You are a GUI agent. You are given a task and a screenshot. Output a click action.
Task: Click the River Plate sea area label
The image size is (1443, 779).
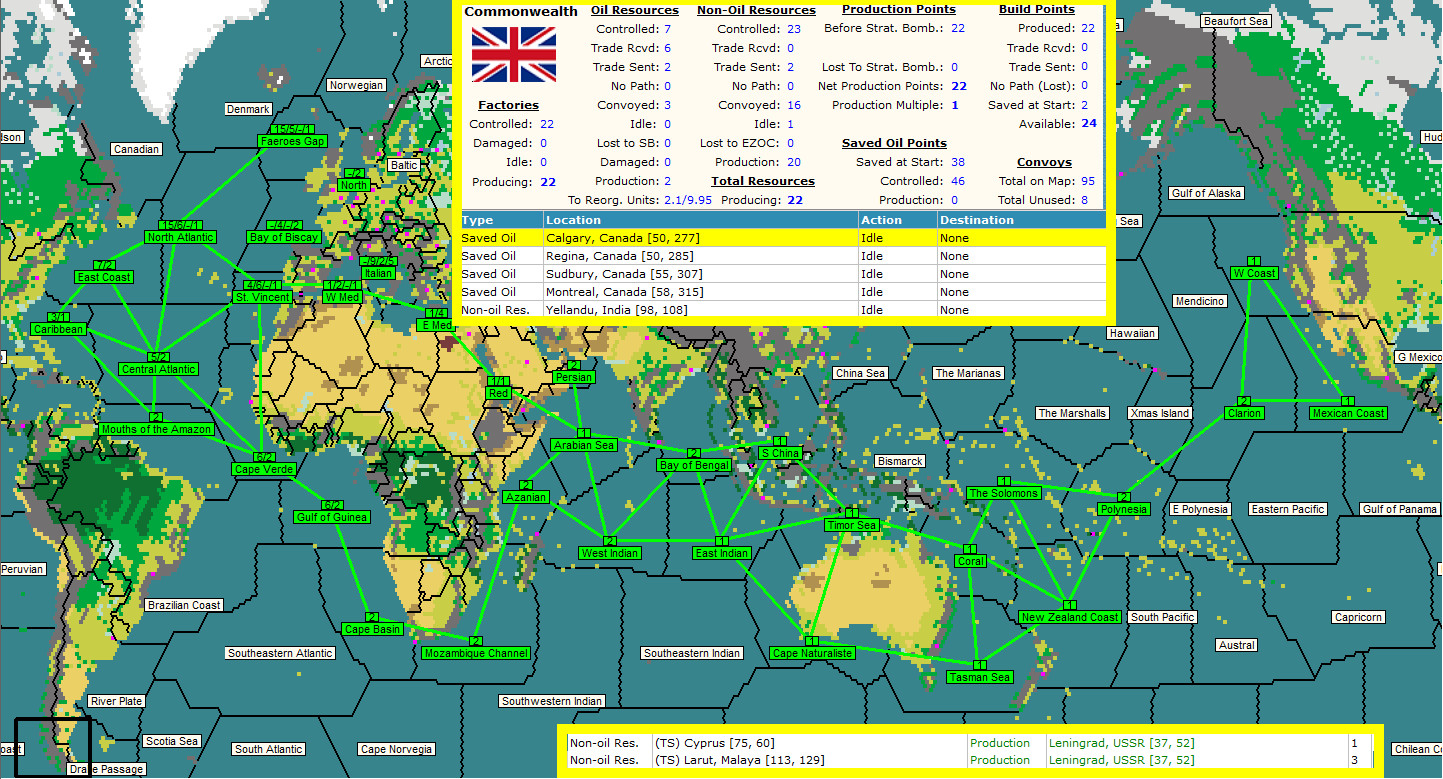pos(116,702)
